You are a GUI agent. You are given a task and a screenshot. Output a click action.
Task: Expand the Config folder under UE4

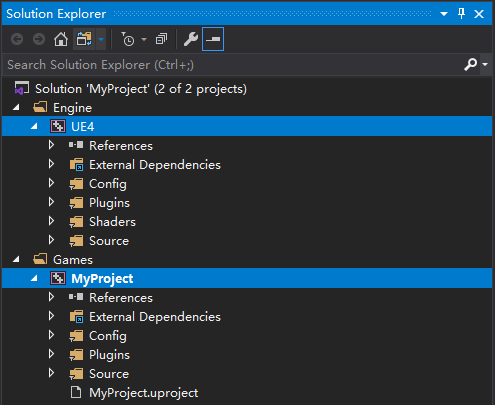coord(51,183)
